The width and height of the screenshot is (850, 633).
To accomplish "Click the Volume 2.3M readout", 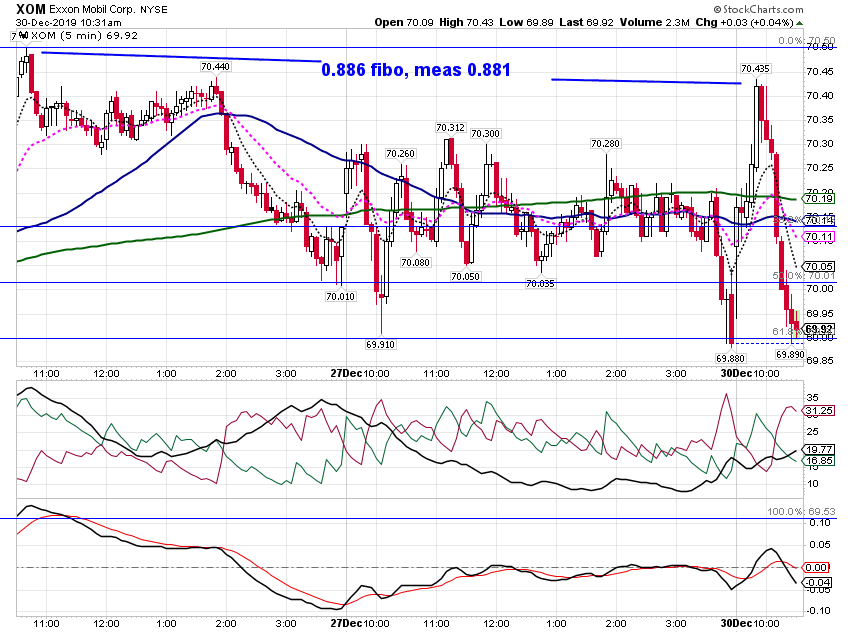I will 654,22.
